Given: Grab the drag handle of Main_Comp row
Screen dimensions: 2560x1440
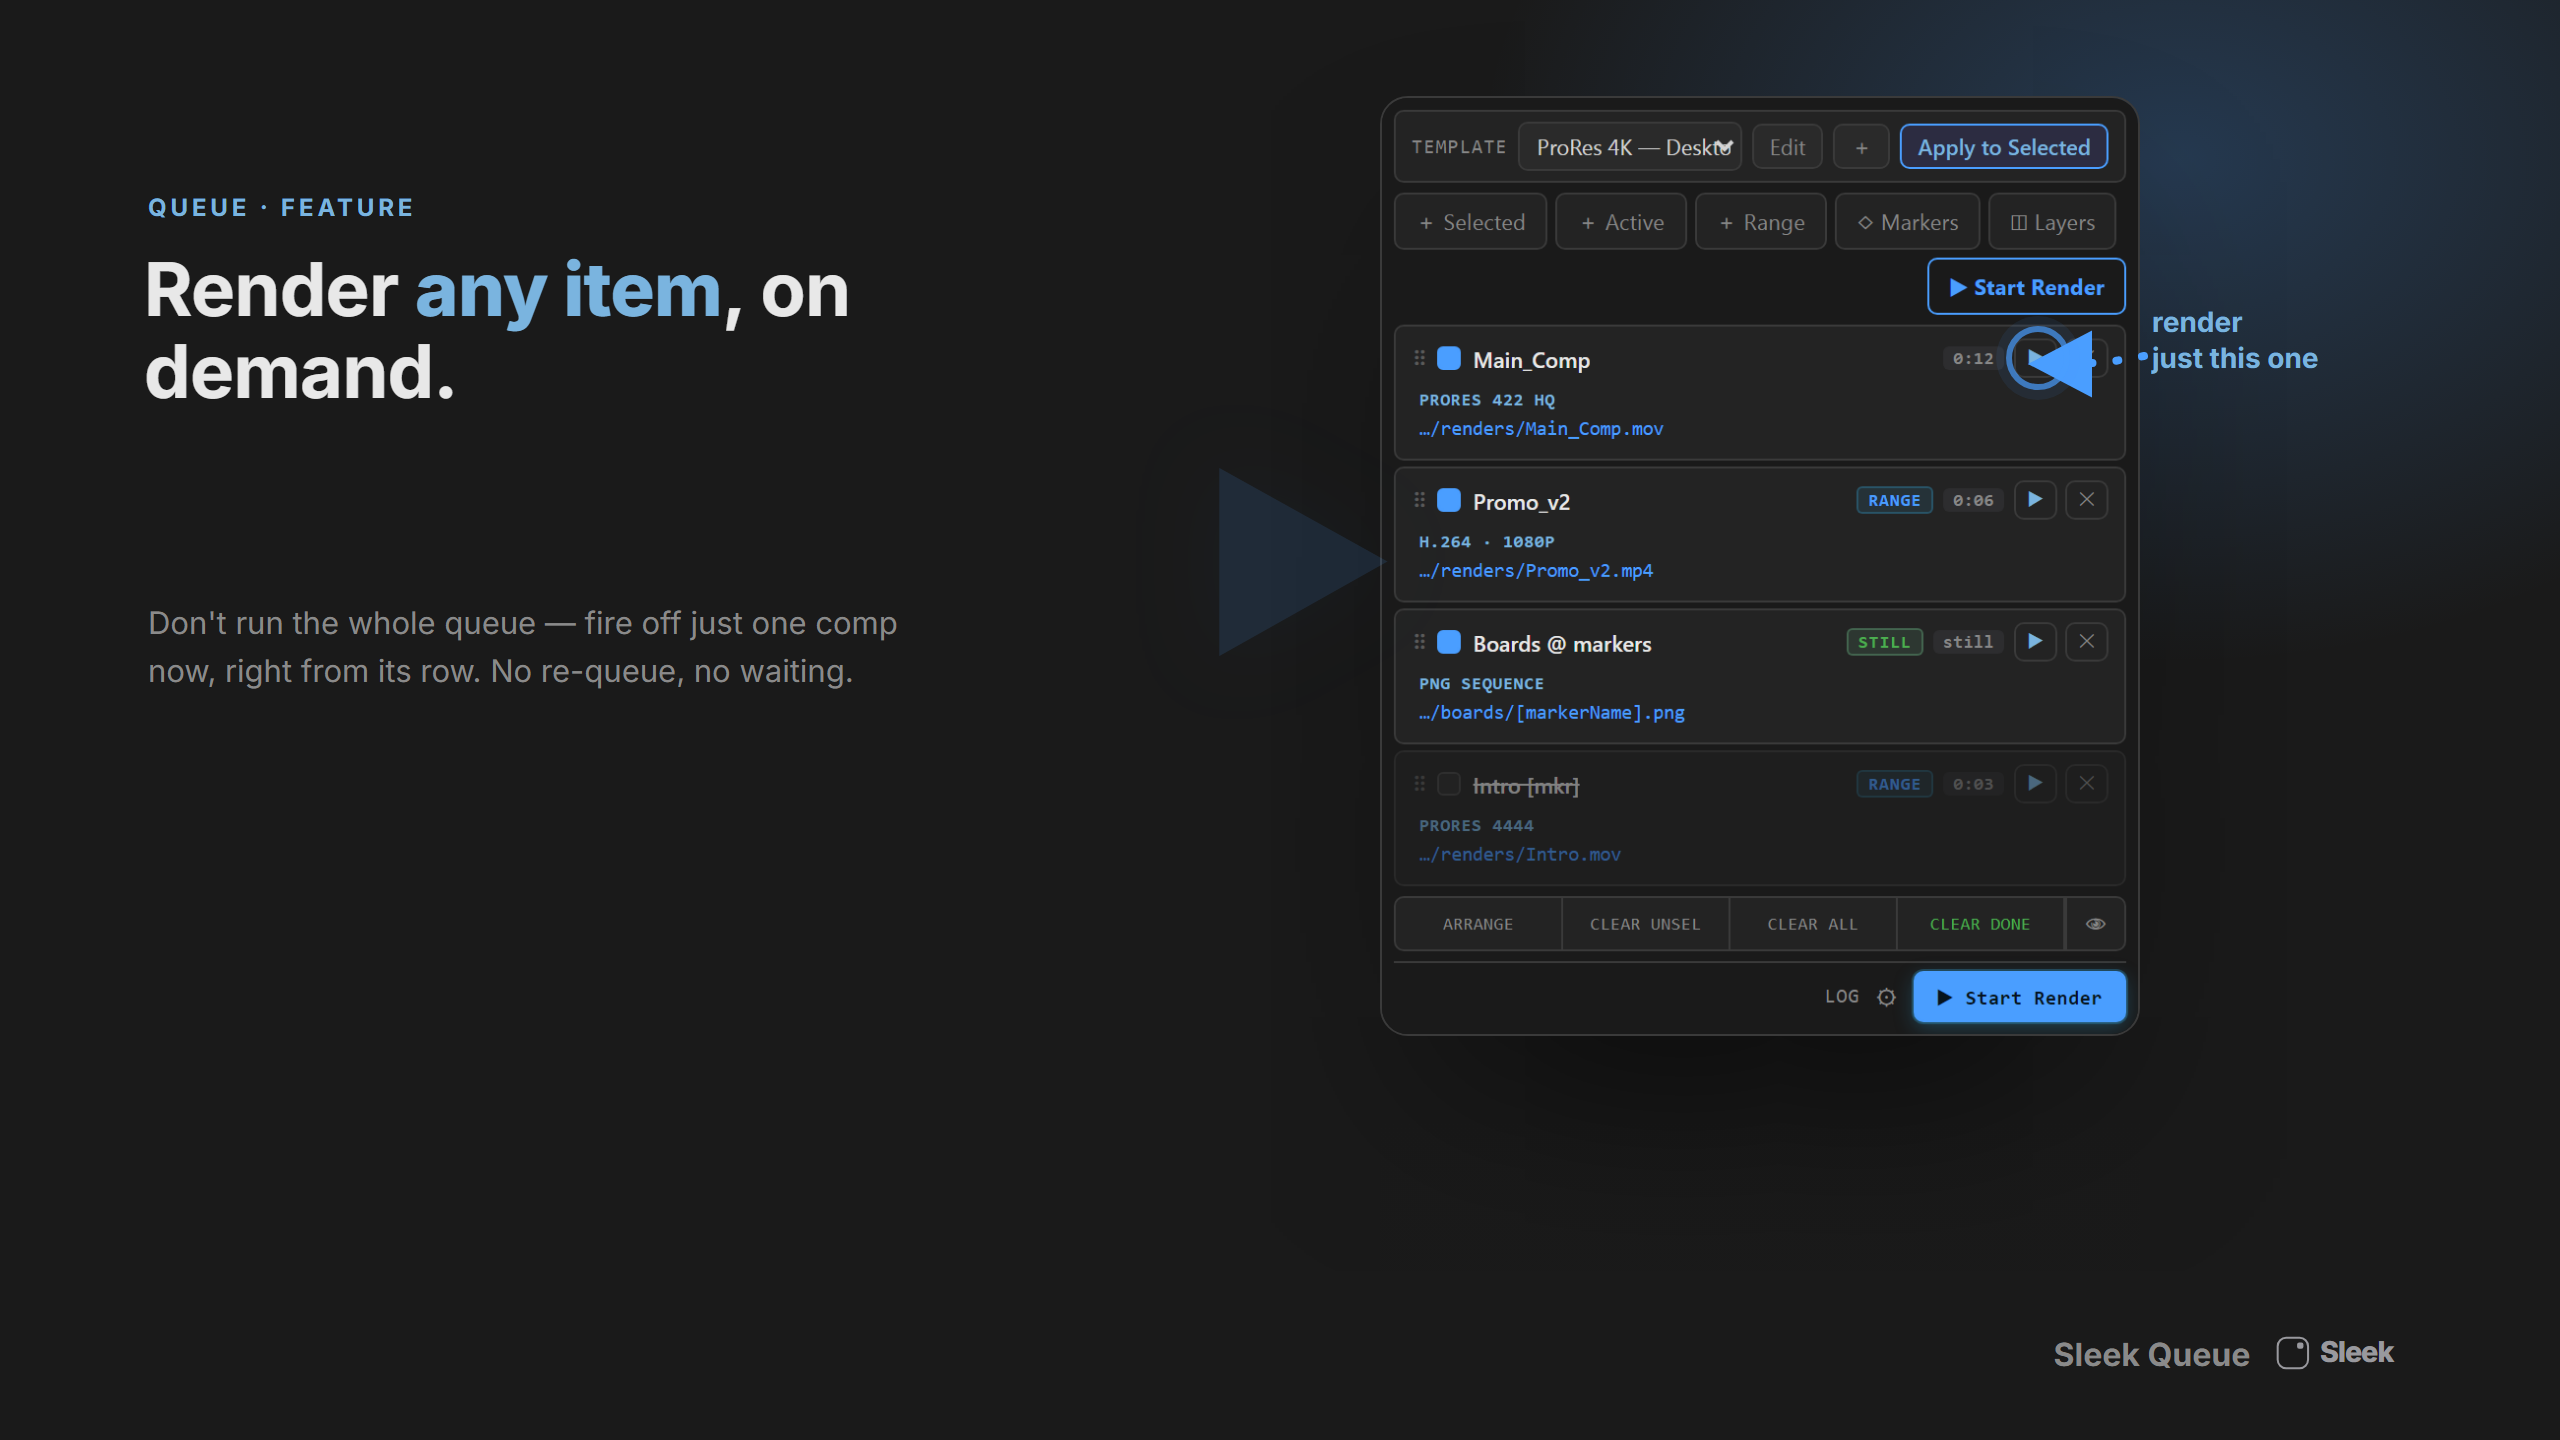Looking at the screenshot, I should 1419,358.
